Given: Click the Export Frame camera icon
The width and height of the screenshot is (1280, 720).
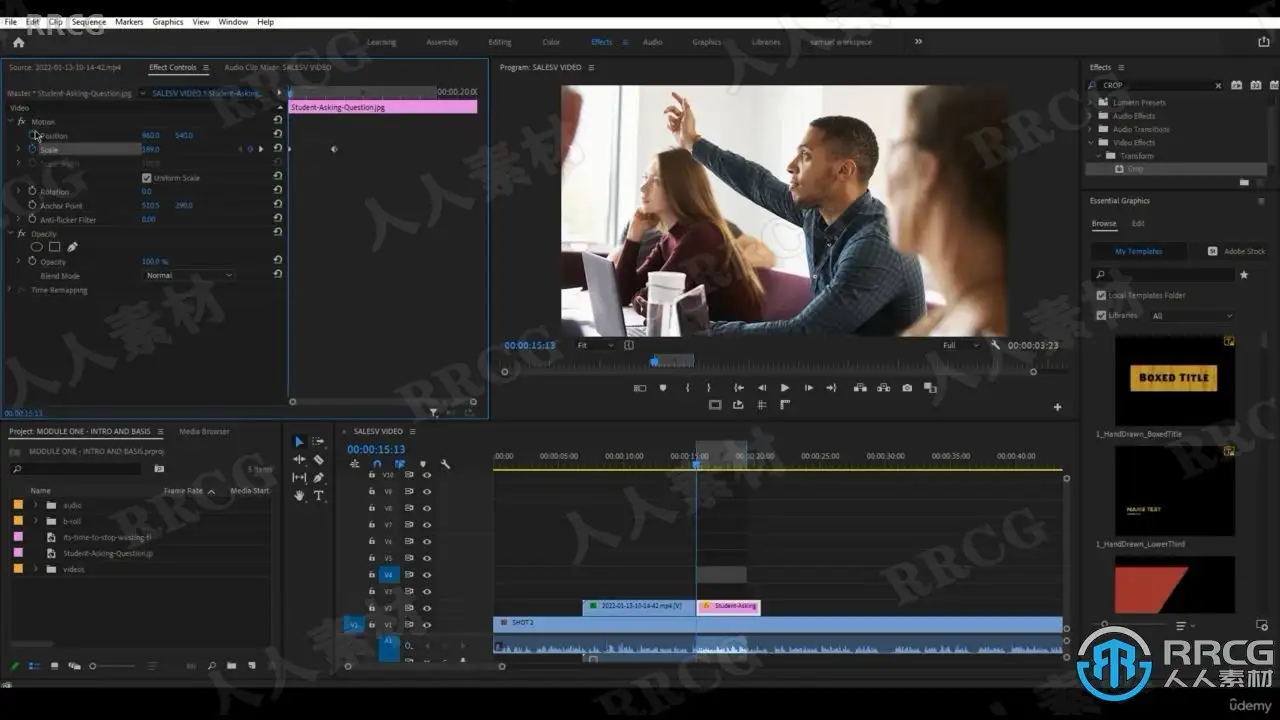Looking at the screenshot, I should (x=907, y=388).
